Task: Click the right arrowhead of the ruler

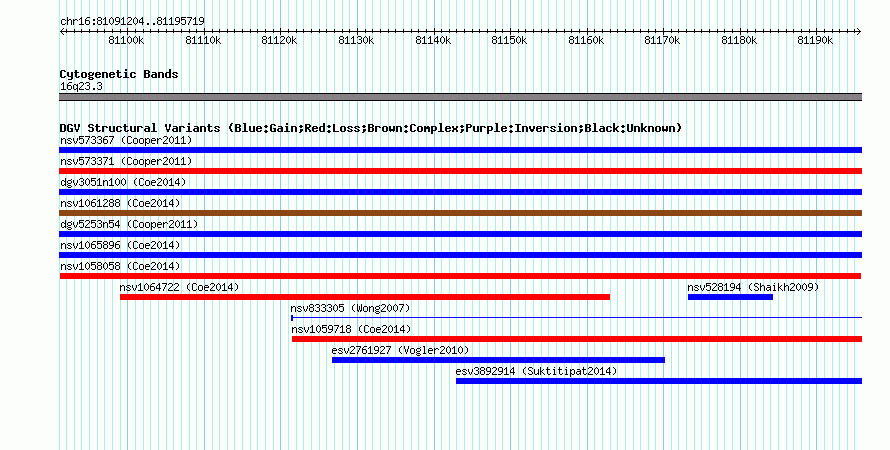Action: pos(859,32)
